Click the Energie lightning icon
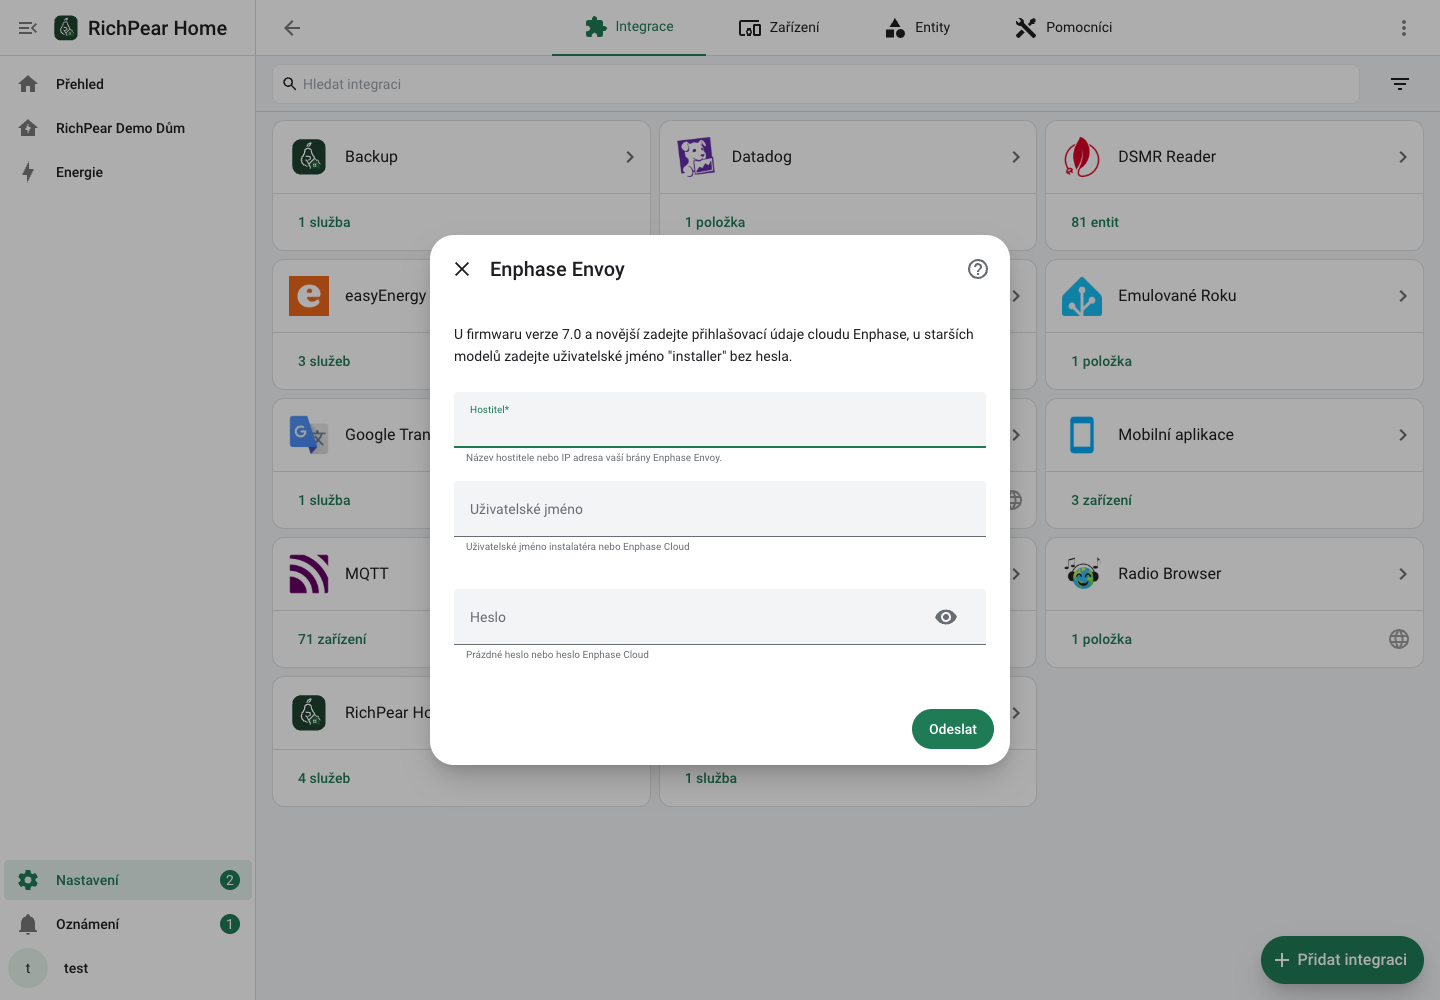1440x1000 pixels. pos(28,172)
